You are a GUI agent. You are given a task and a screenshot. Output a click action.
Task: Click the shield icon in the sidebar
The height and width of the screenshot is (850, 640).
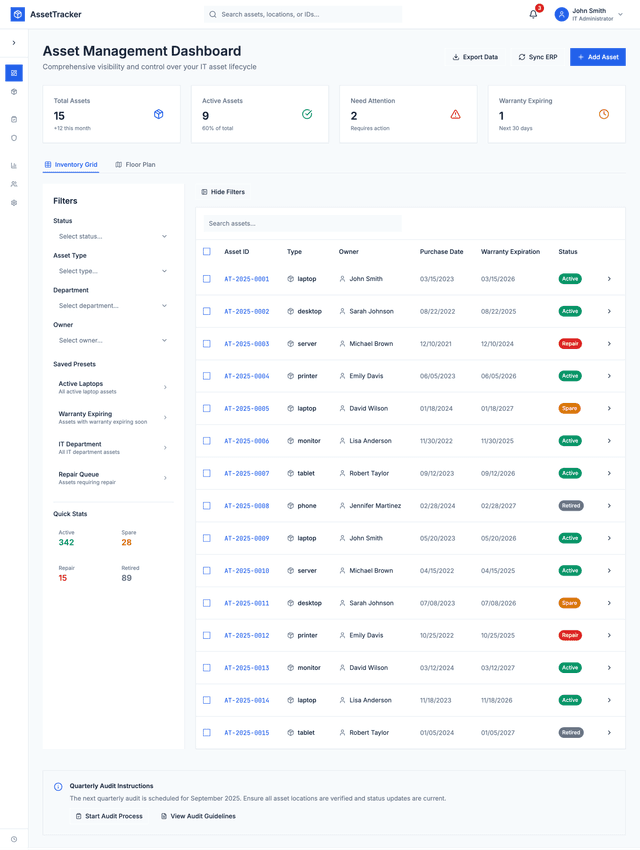(14, 138)
